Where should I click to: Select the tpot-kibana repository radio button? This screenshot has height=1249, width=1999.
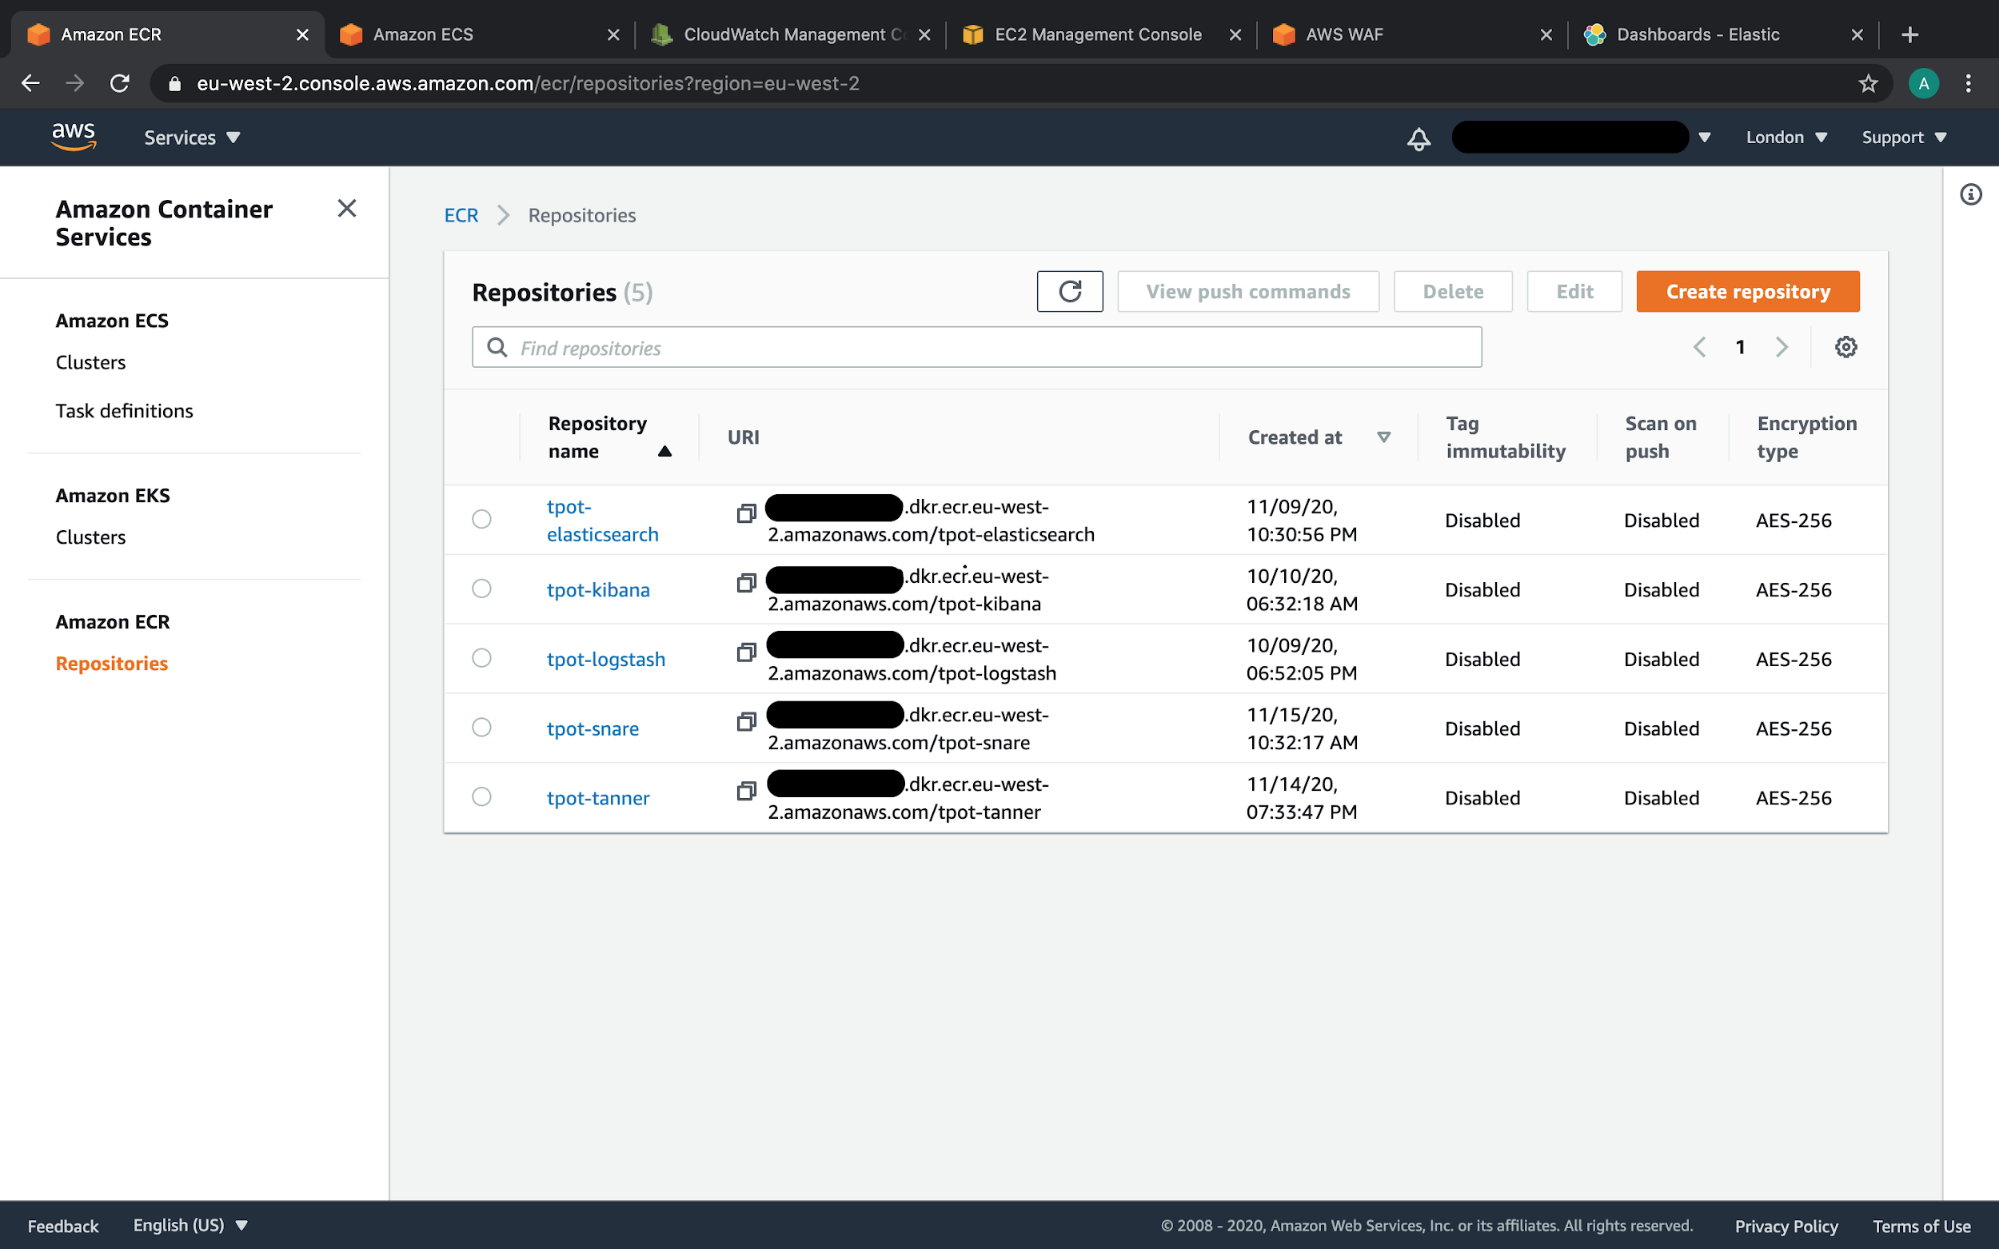click(482, 588)
